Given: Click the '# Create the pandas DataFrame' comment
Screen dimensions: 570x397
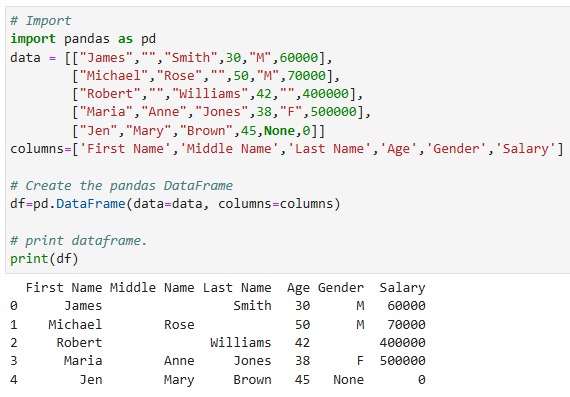Looking at the screenshot, I should click(x=121, y=186).
